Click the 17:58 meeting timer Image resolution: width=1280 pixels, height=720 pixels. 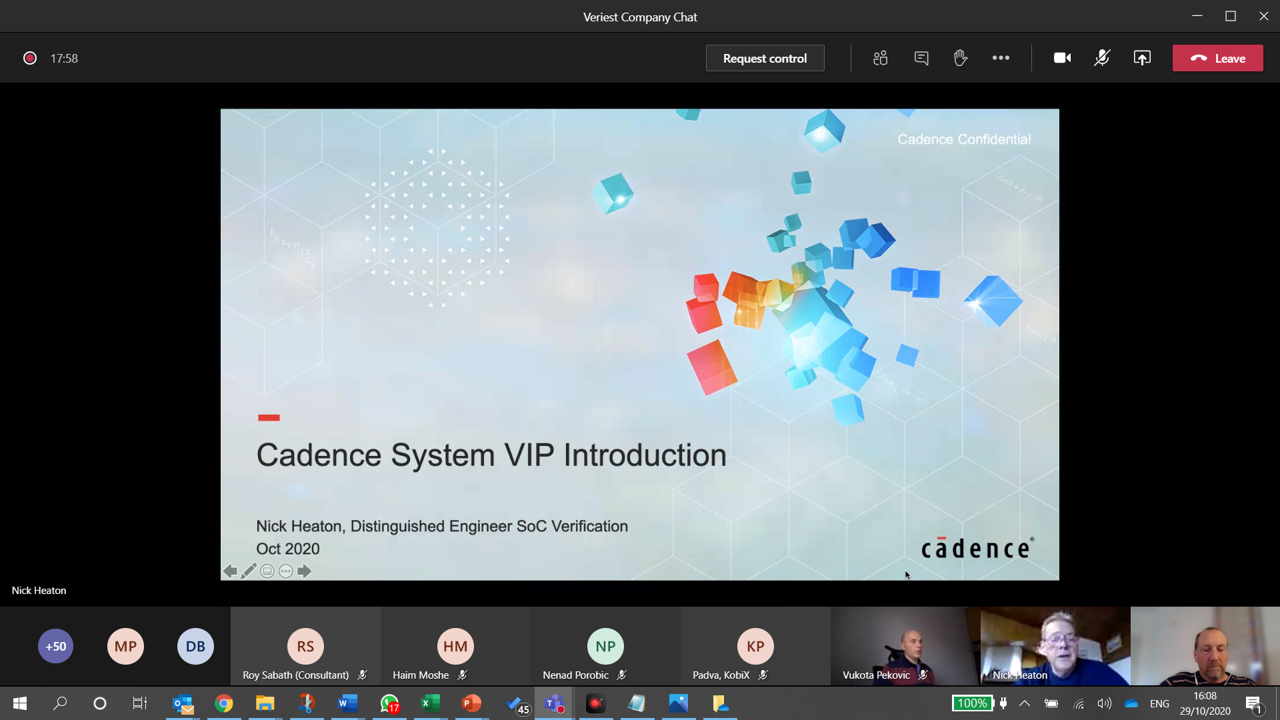click(x=64, y=58)
